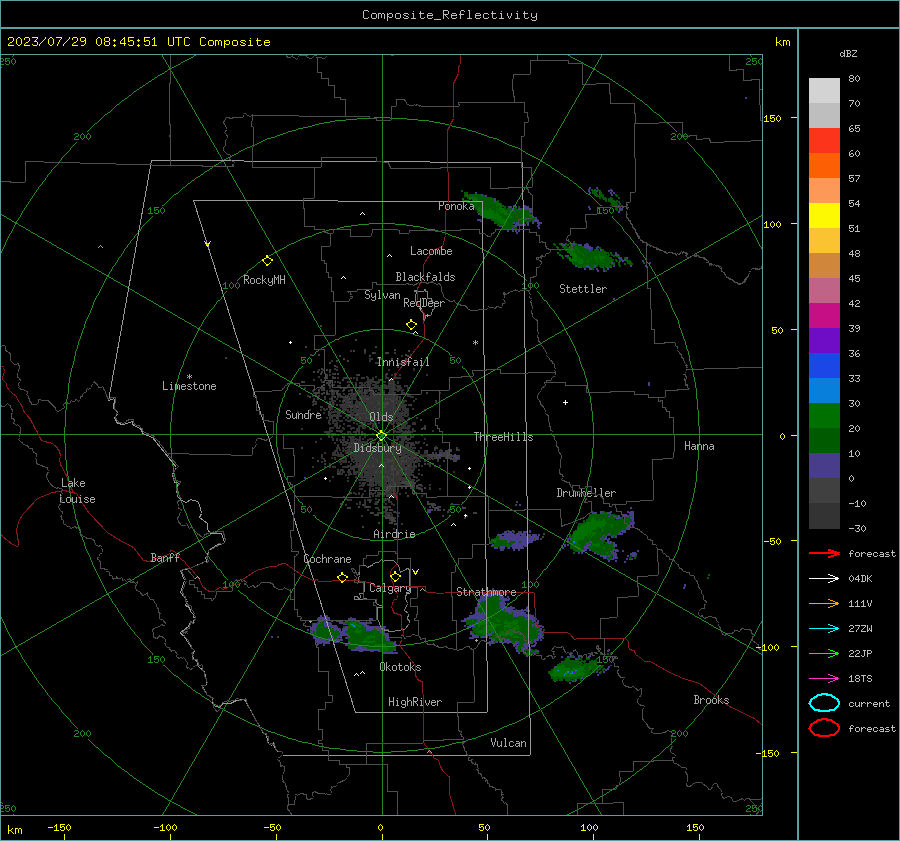
Task: Click the bright green 20-30 dBZ swatch
Action: (824, 416)
